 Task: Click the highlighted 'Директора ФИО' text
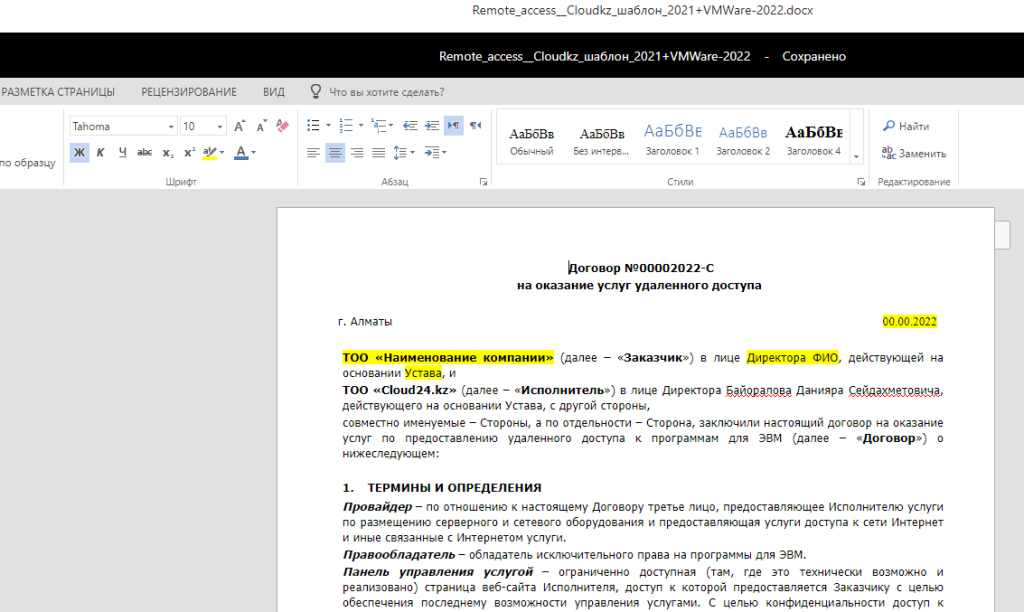coord(792,357)
